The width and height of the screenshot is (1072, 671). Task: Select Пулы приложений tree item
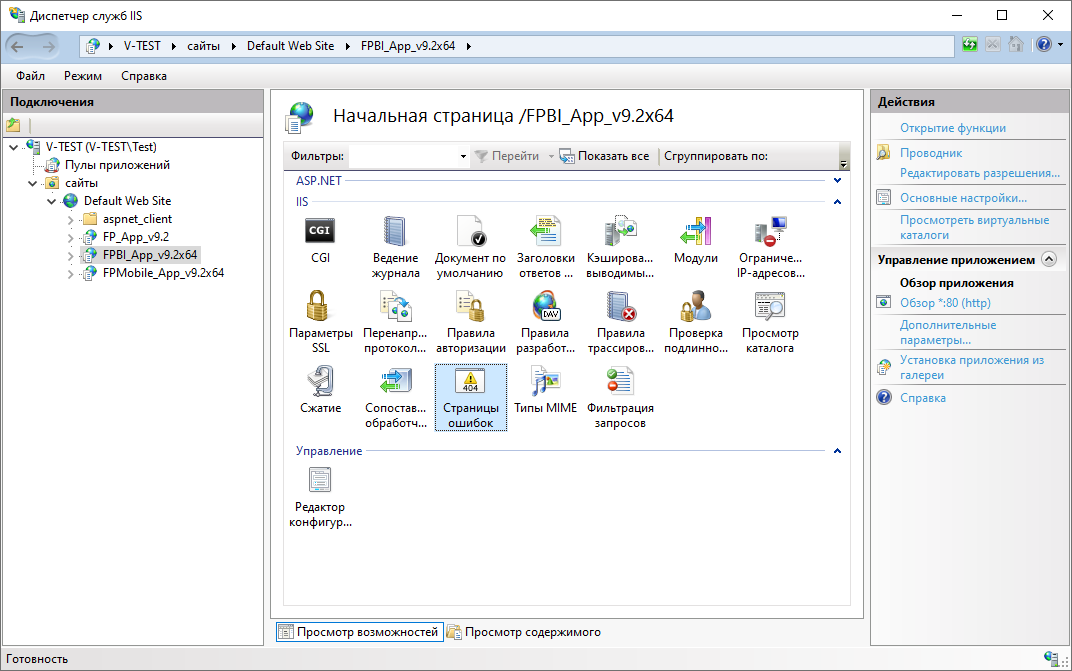click(x=117, y=165)
